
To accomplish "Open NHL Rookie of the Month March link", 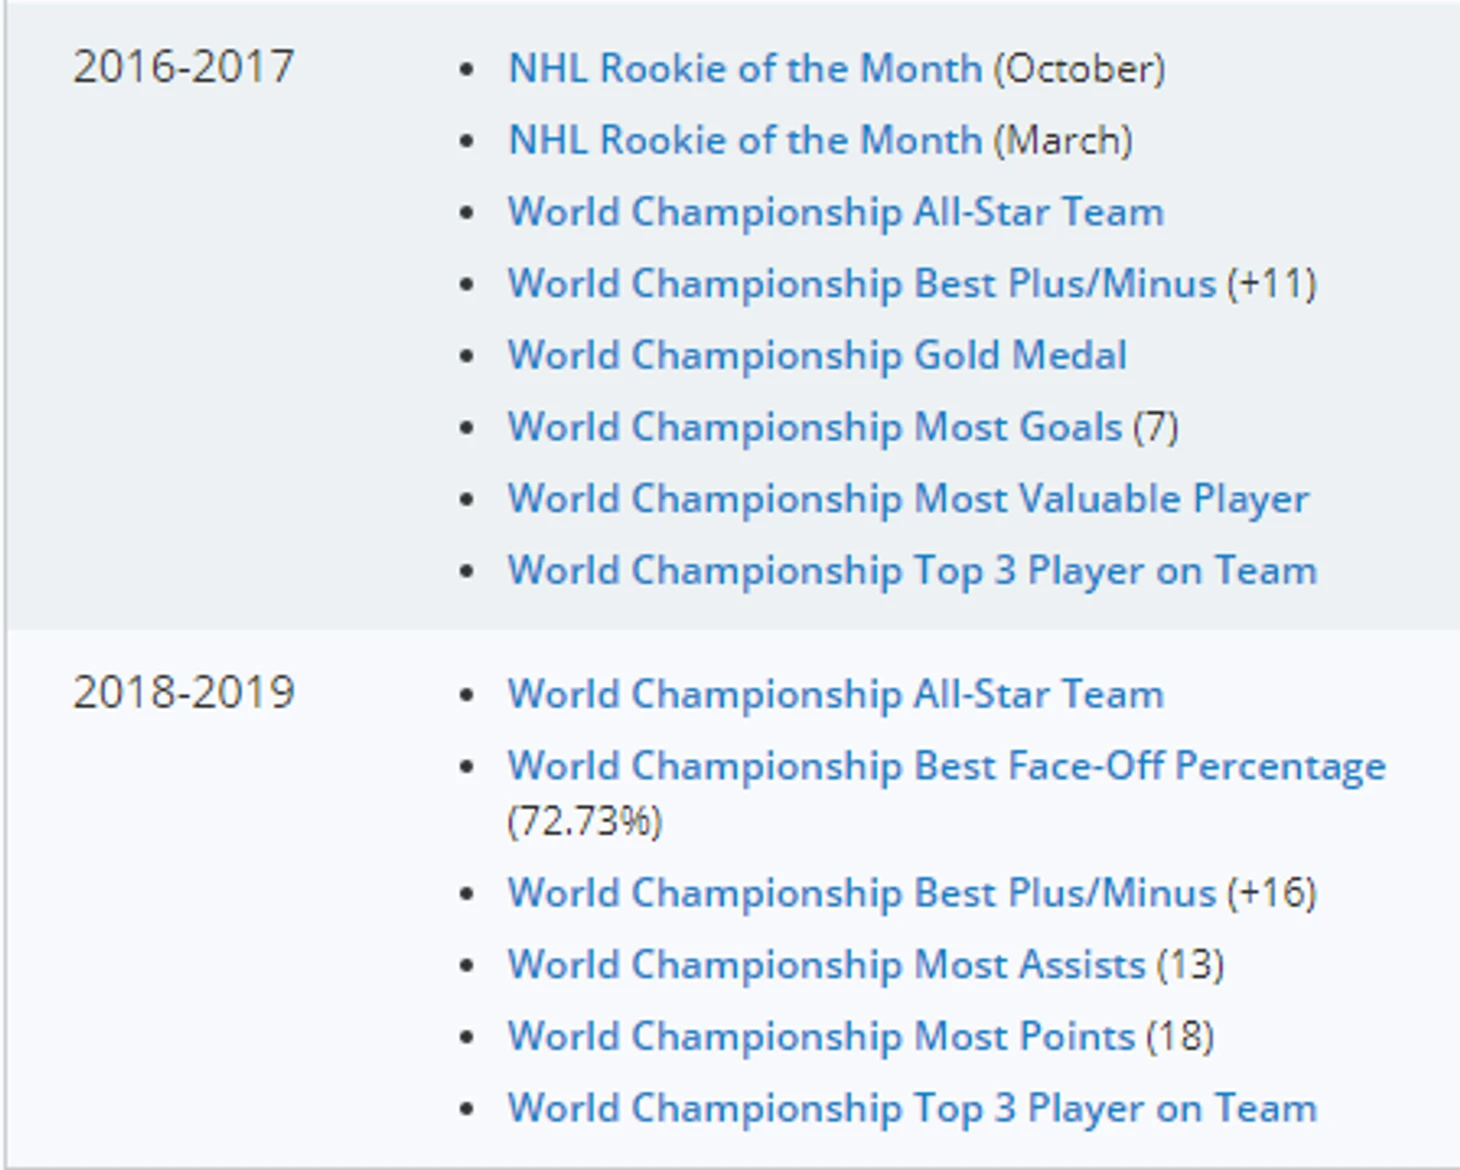I will [x=745, y=141].
